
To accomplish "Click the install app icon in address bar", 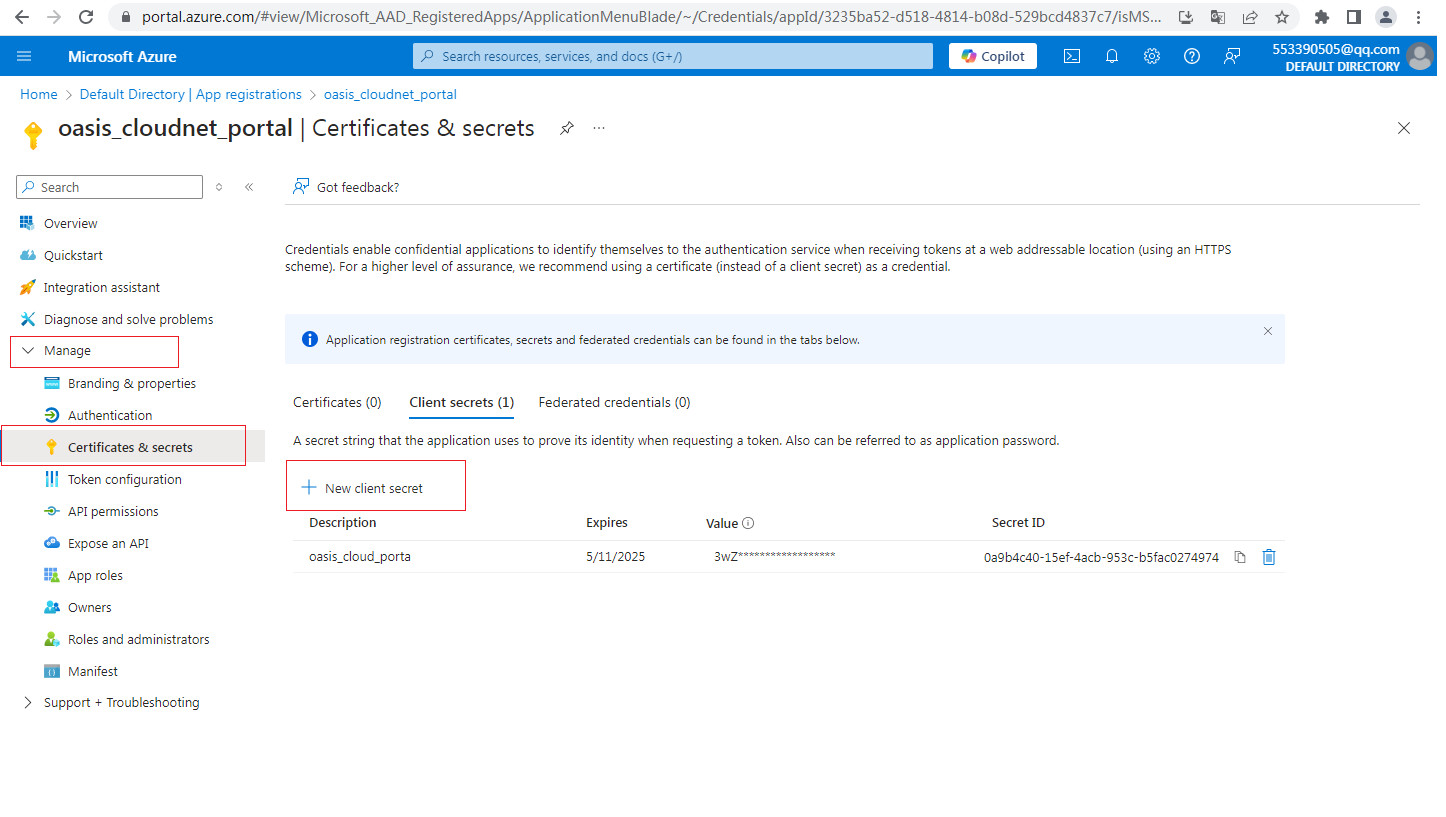I will coord(1186,17).
